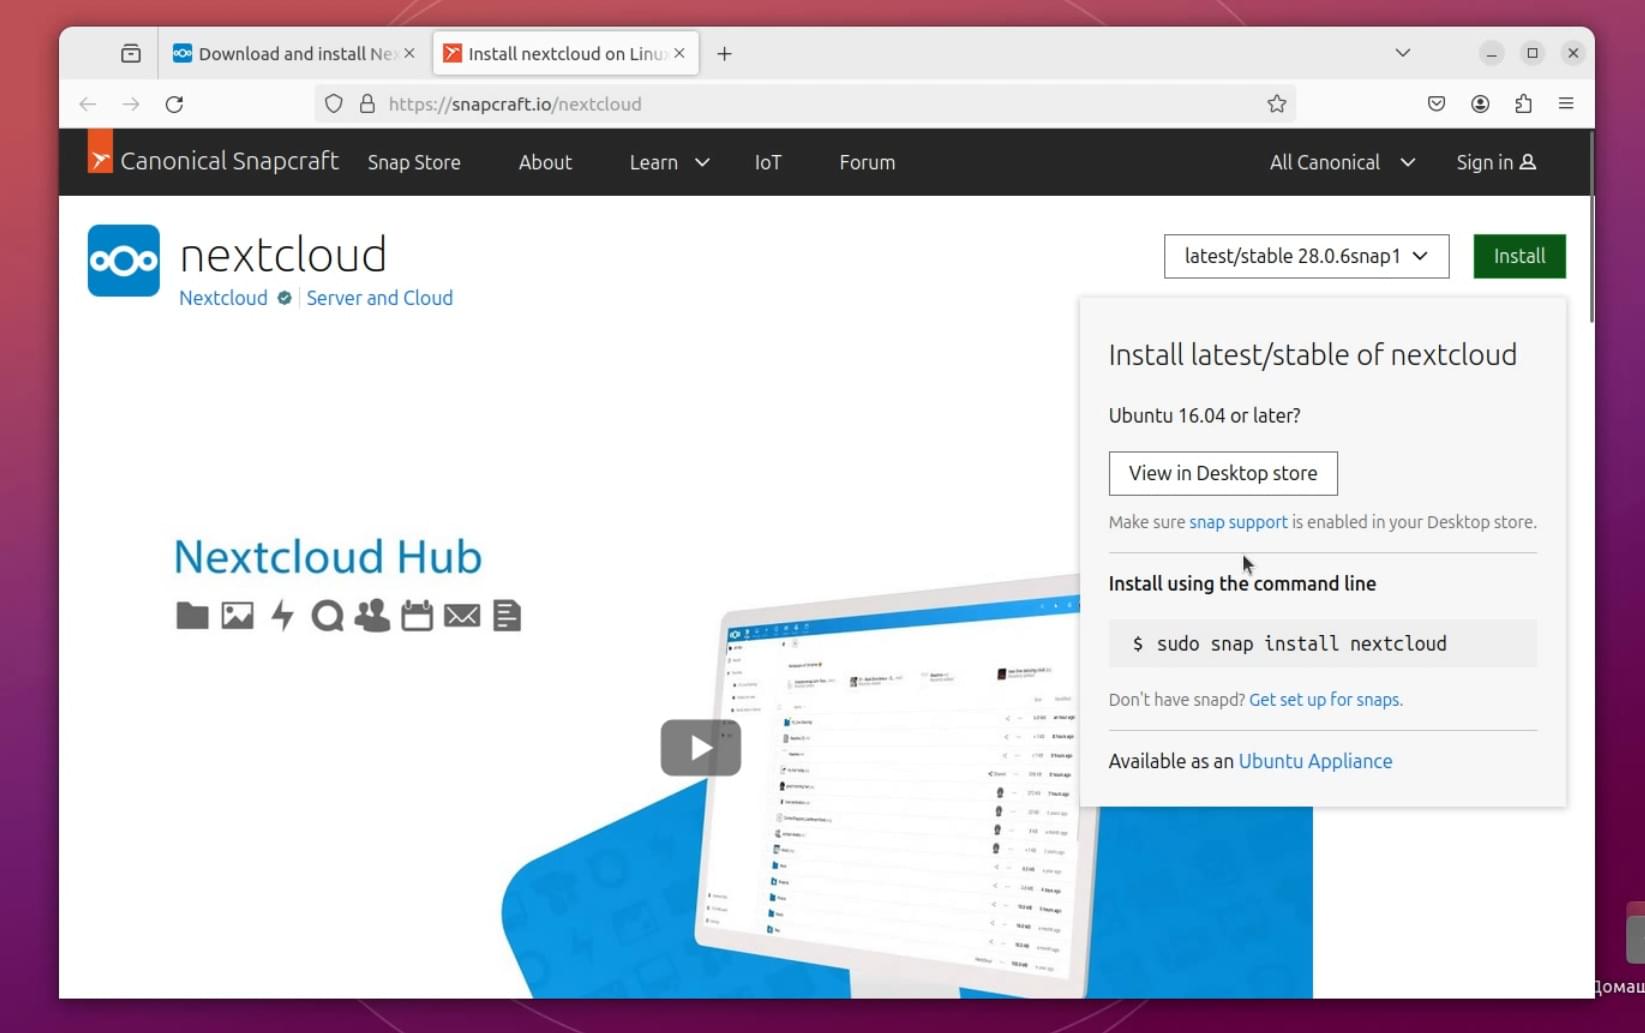Play the Nextcloud Hub video
The image size is (1645, 1033).
700,748
